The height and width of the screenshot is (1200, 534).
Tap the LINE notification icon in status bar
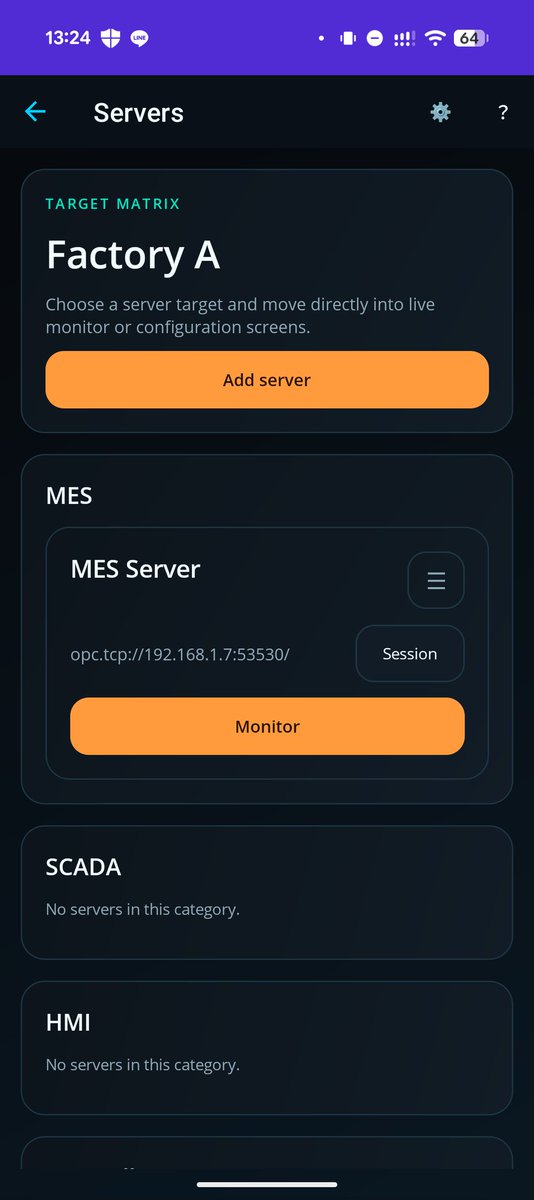(140, 38)
